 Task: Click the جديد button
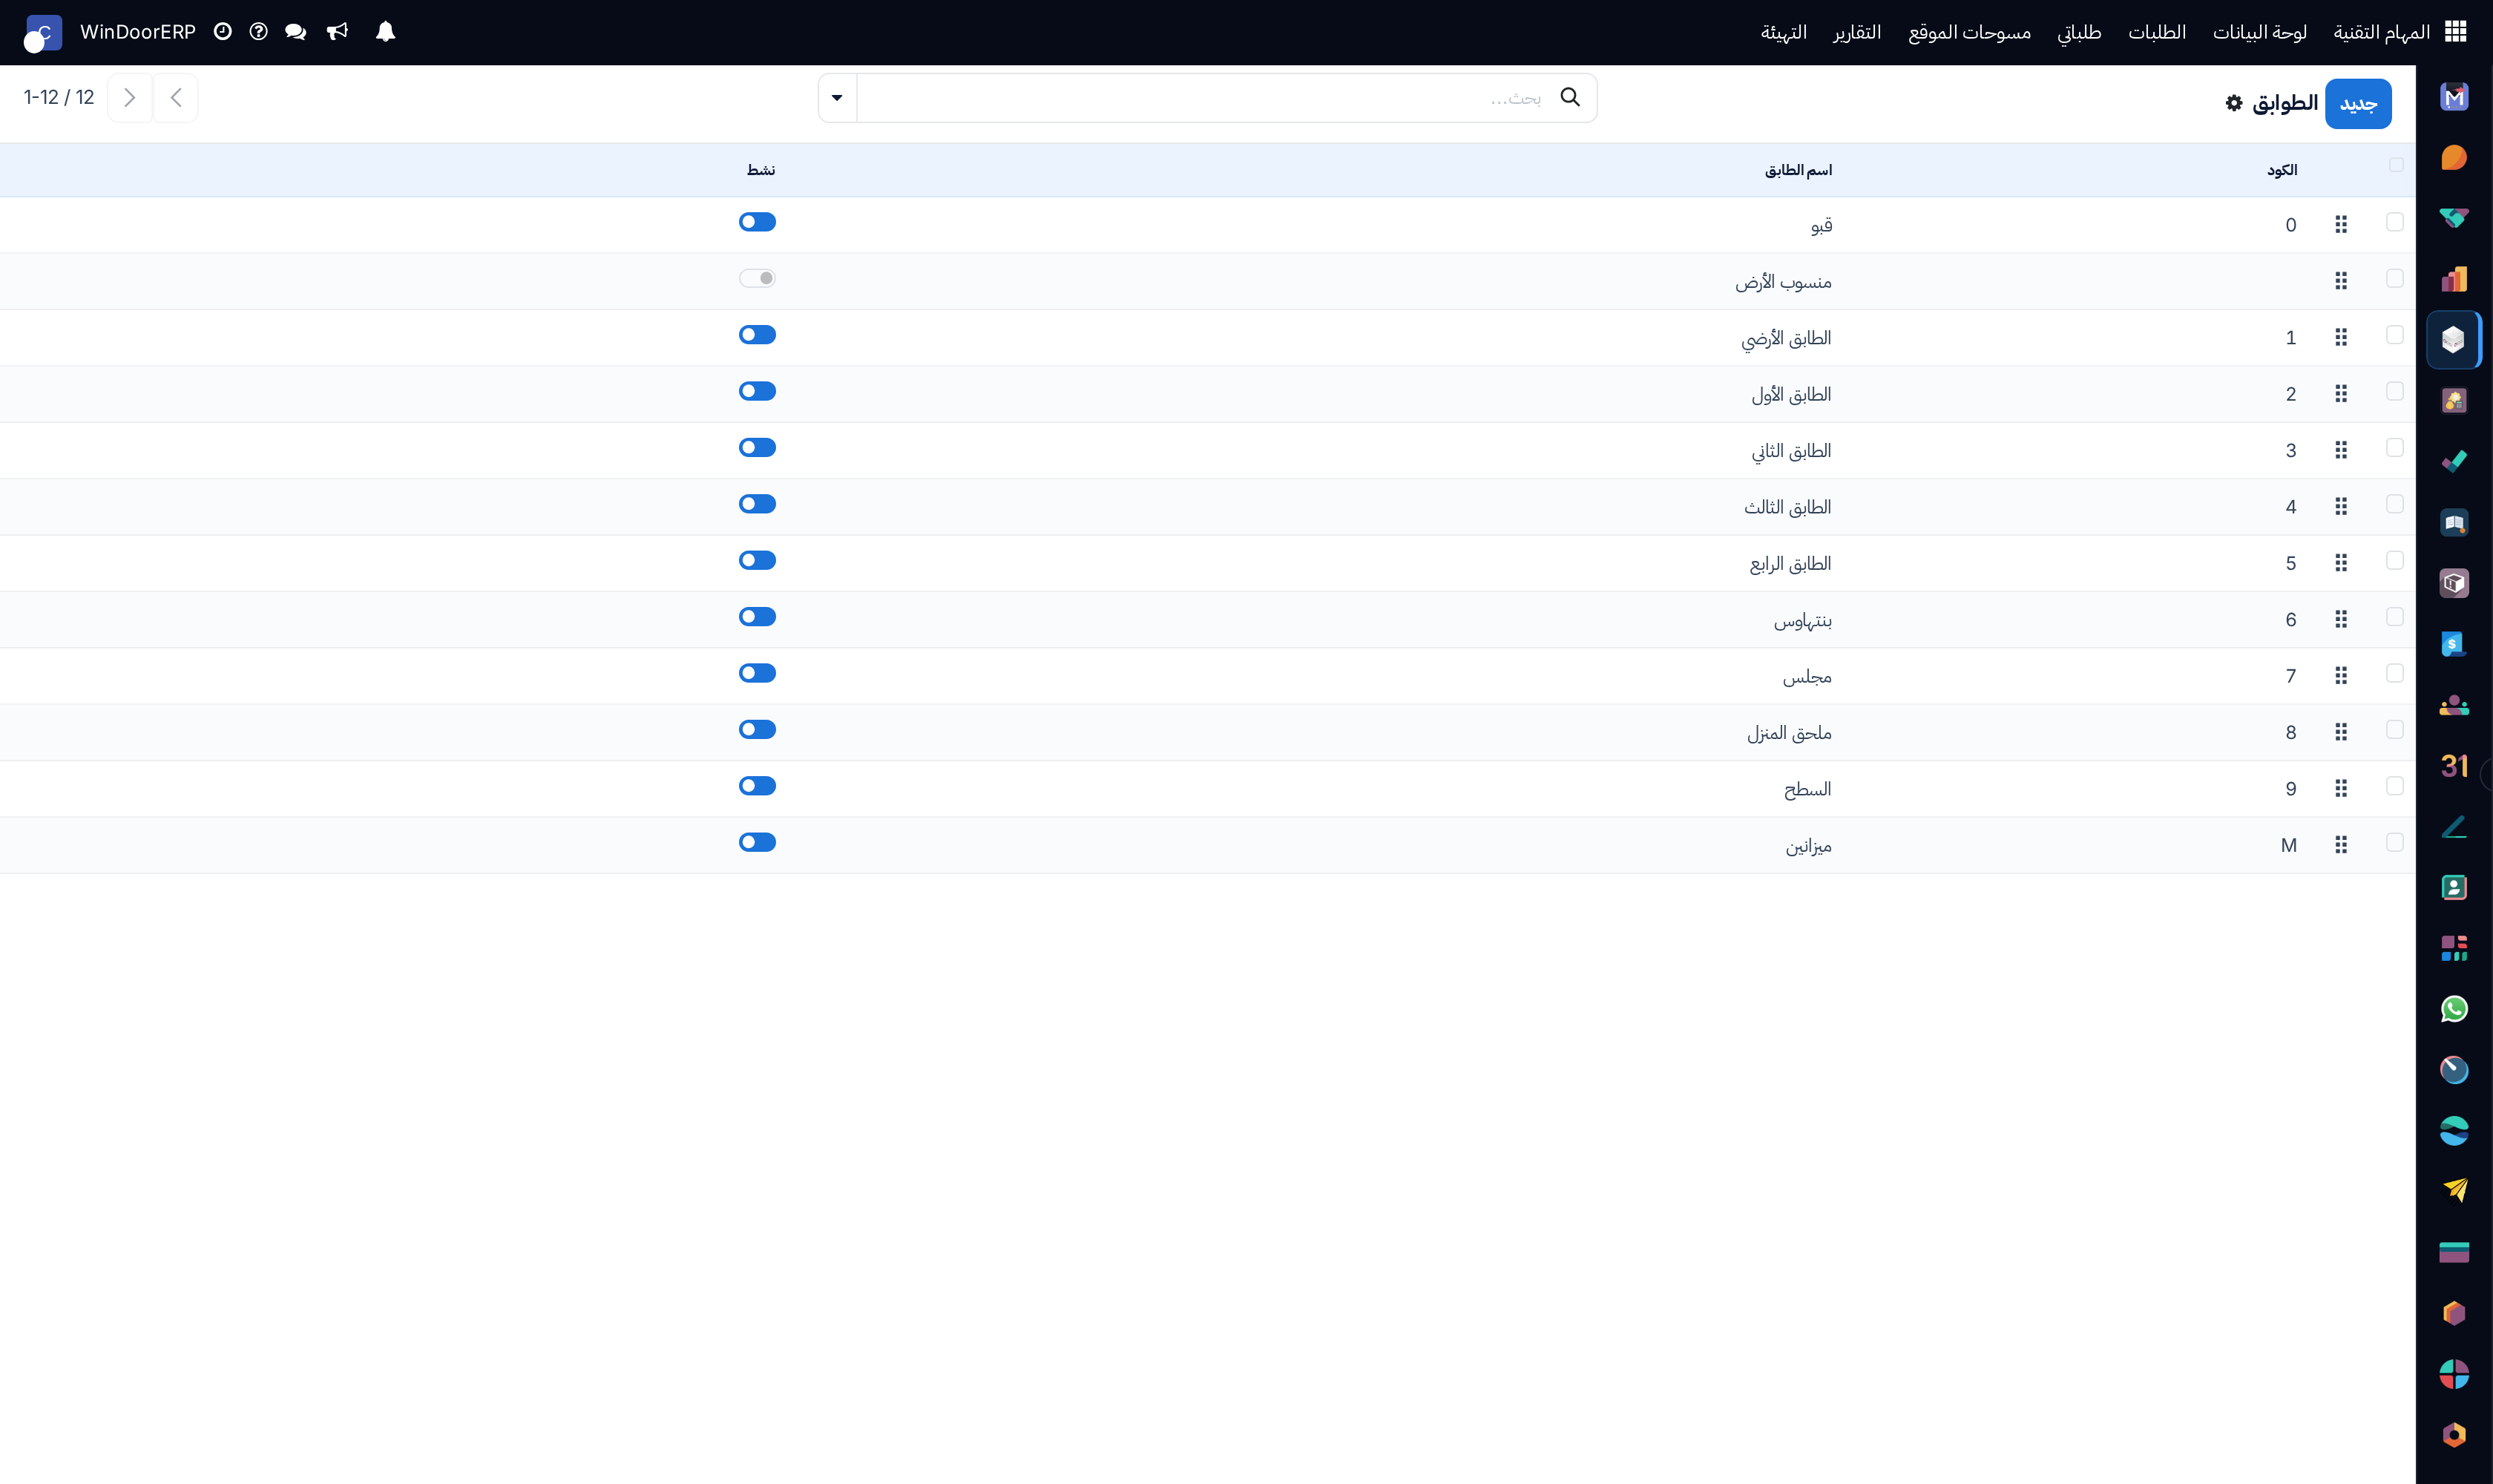2357,104
